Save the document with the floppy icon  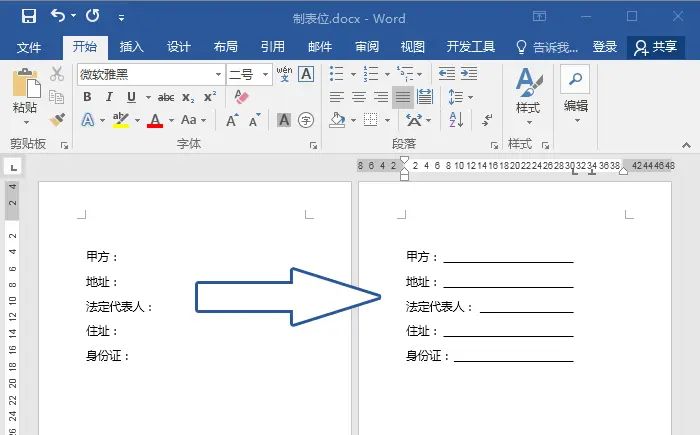(29, 17)
